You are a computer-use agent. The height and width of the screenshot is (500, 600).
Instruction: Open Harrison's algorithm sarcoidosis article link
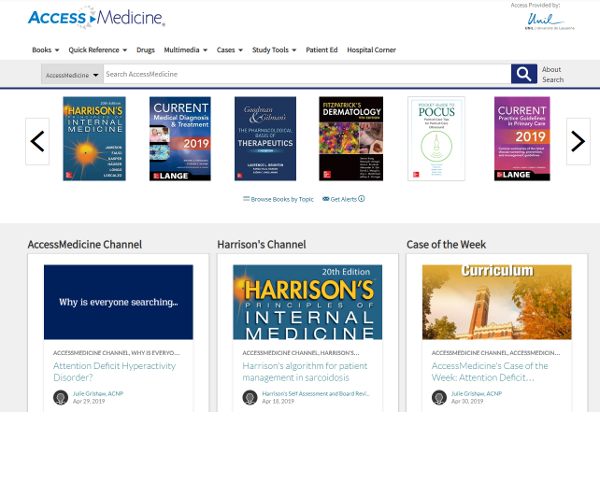coord(305,371)
